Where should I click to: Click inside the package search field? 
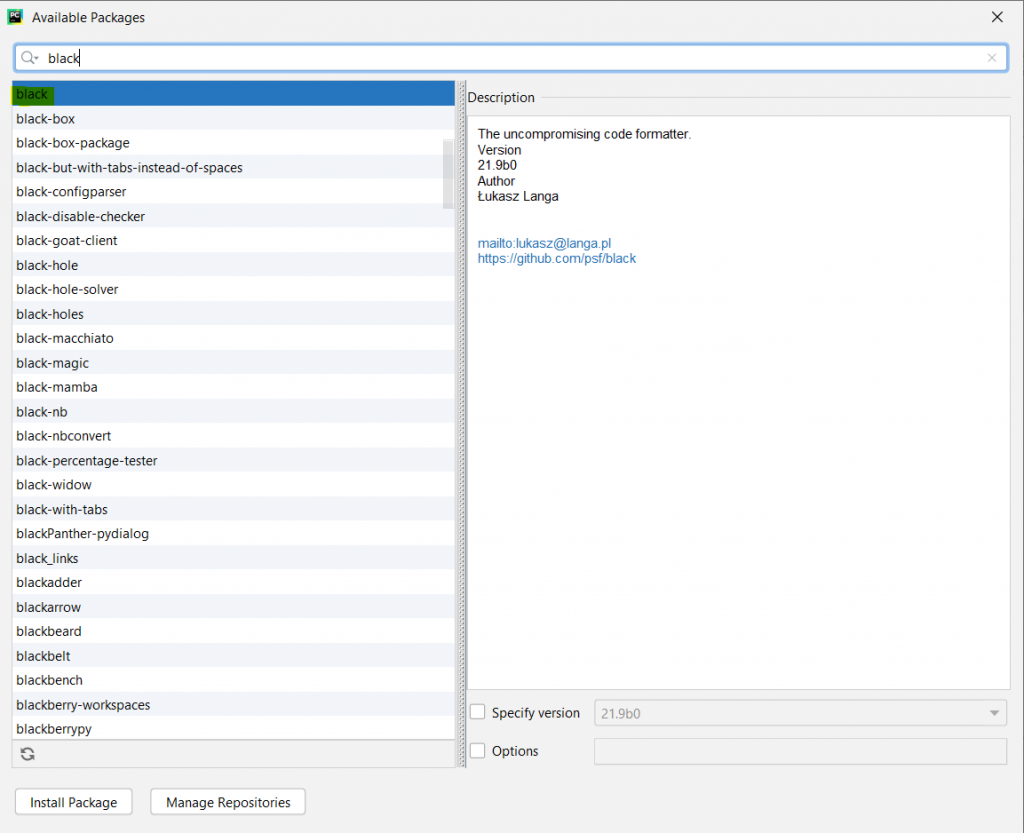pos(300,58)
